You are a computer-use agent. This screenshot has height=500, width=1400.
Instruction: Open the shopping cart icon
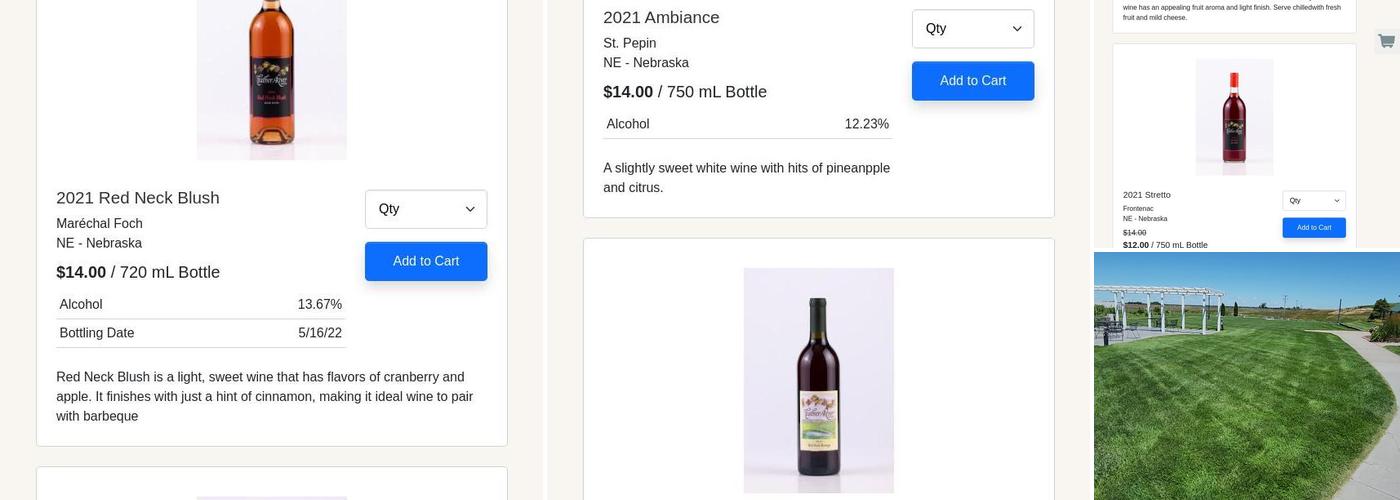(1386, 41)
